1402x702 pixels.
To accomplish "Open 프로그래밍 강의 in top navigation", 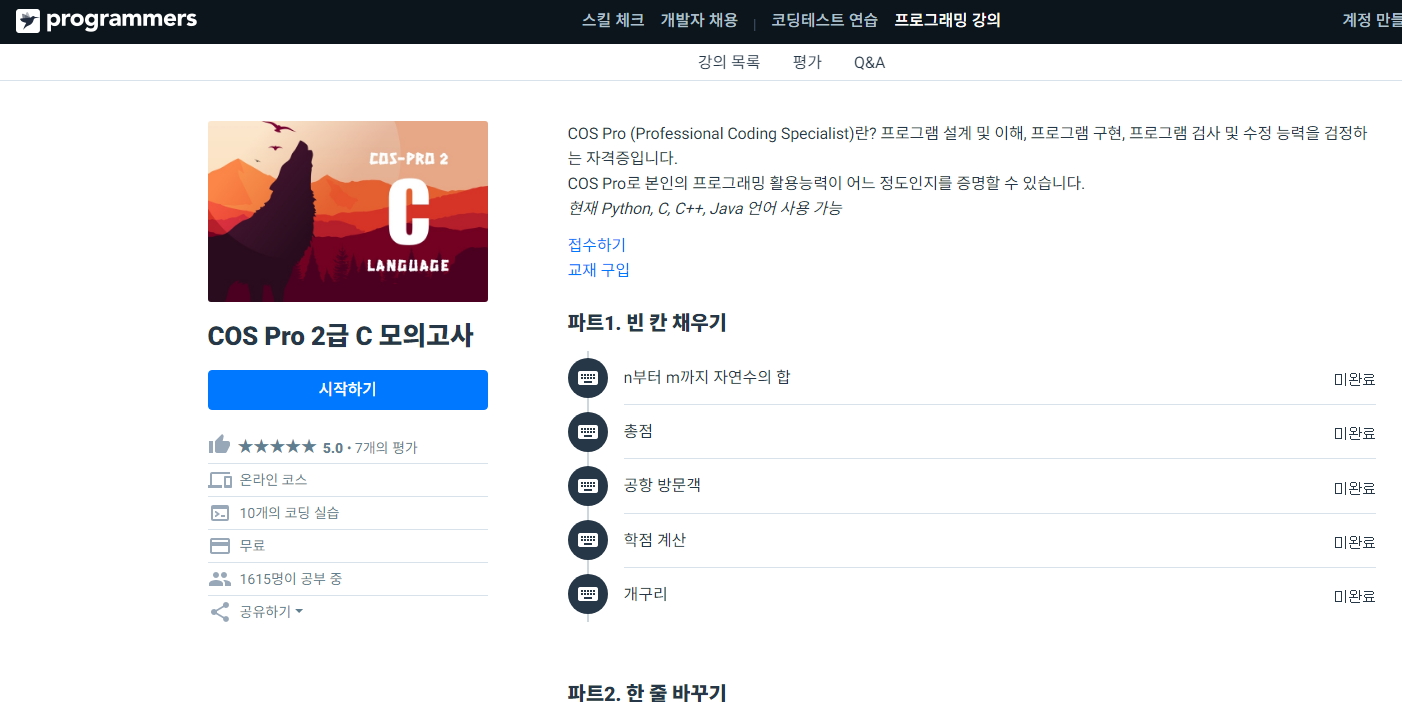I will point(947,20).
